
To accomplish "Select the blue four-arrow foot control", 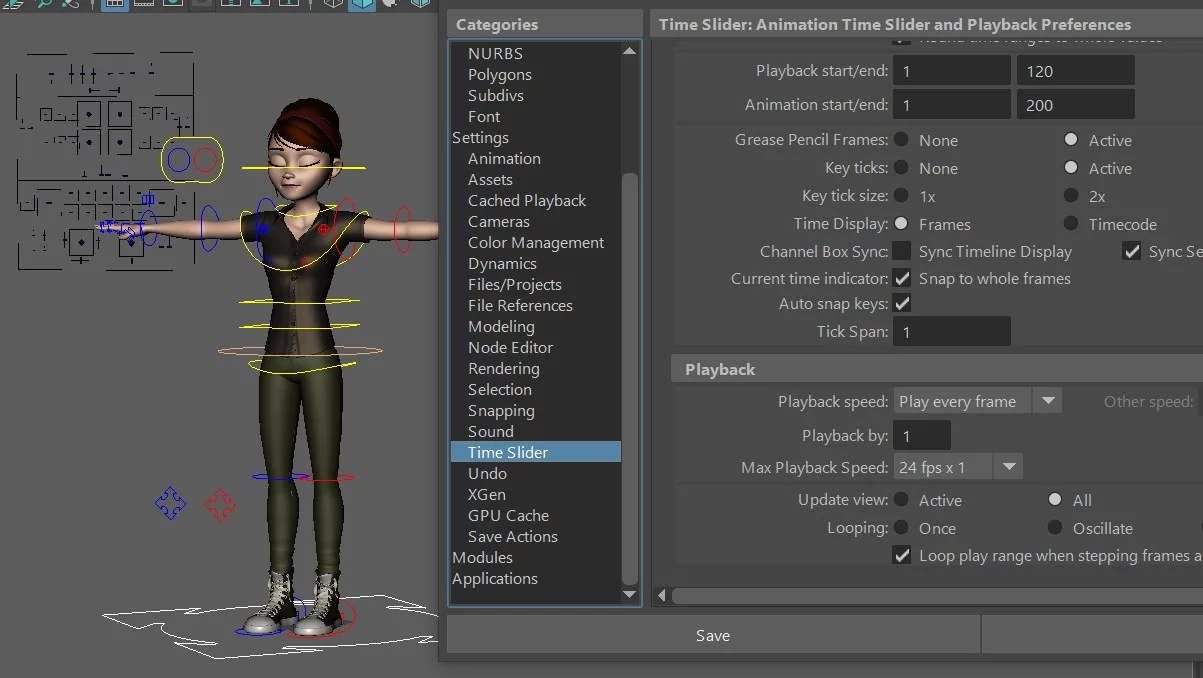I will [x=171, y=503].
